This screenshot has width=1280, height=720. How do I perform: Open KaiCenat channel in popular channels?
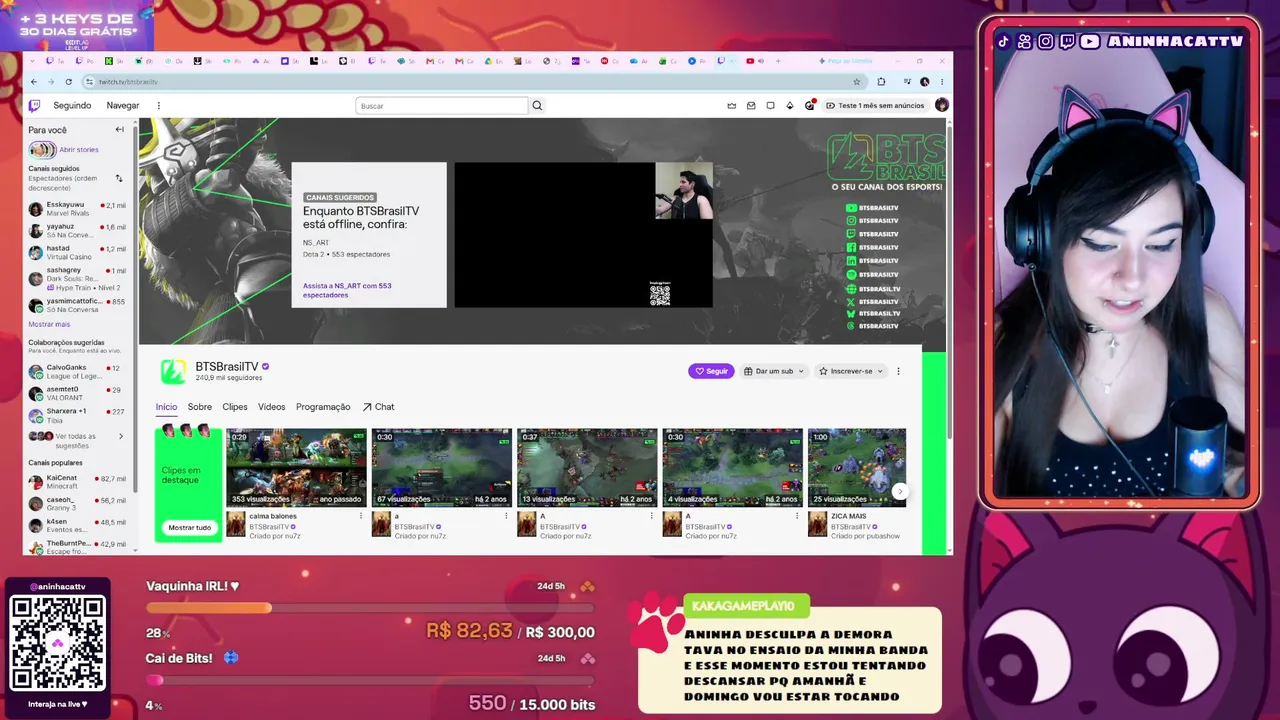tap(78, 482)
